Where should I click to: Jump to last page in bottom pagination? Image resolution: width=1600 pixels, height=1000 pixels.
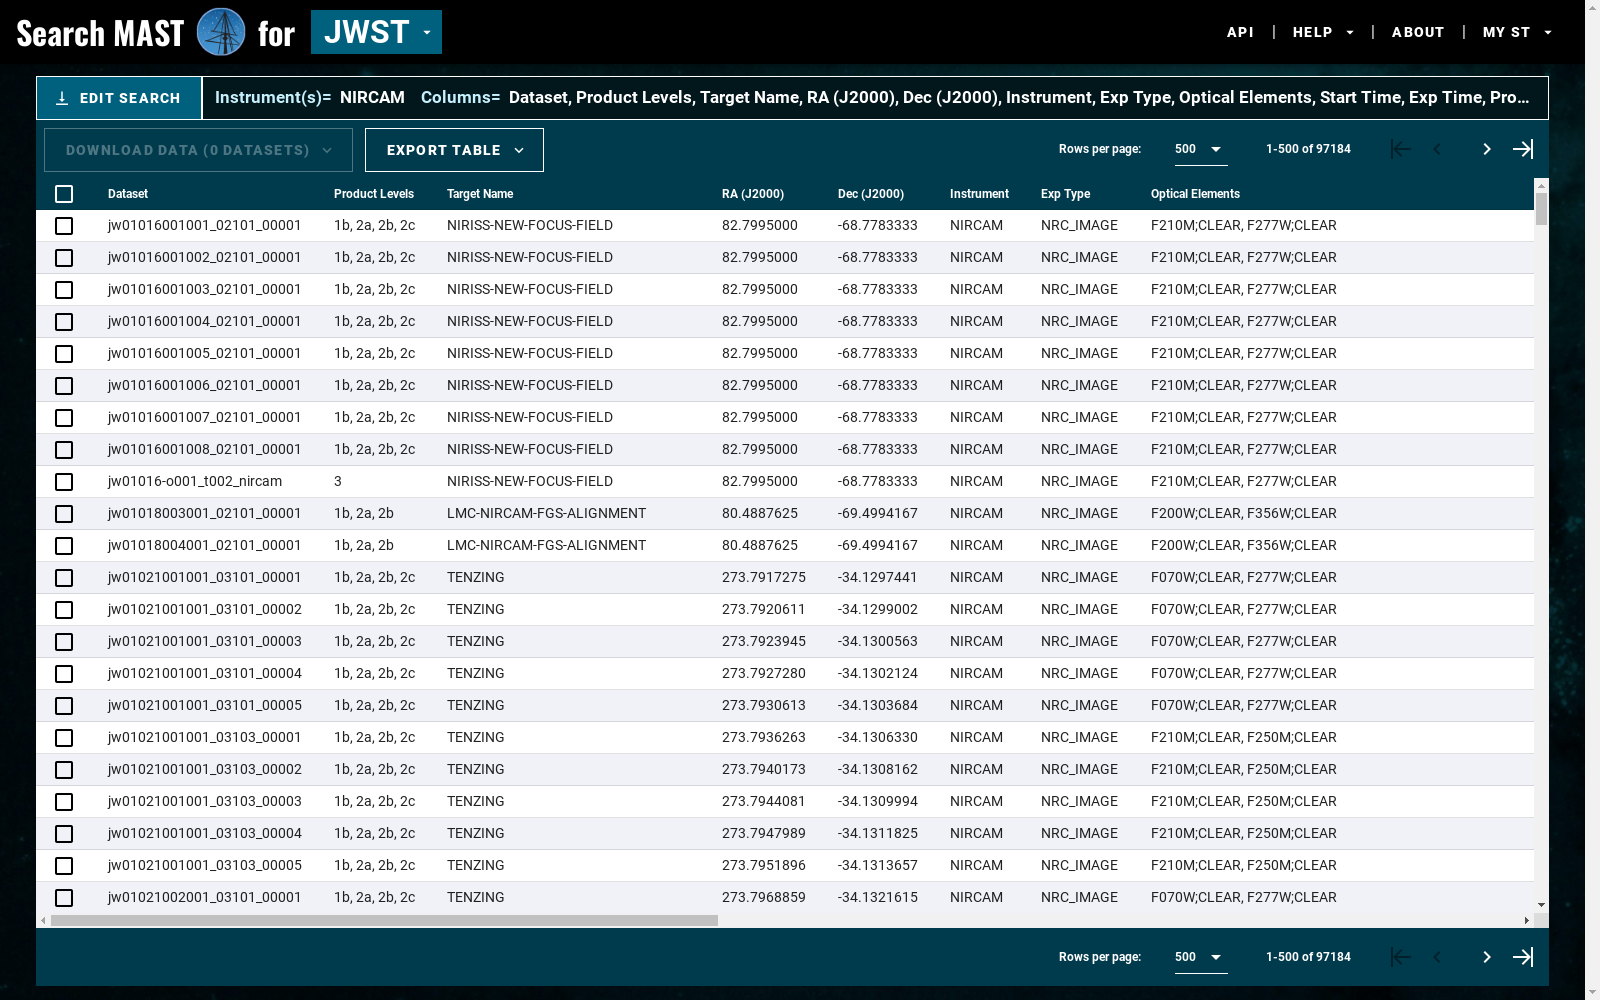1523,957
